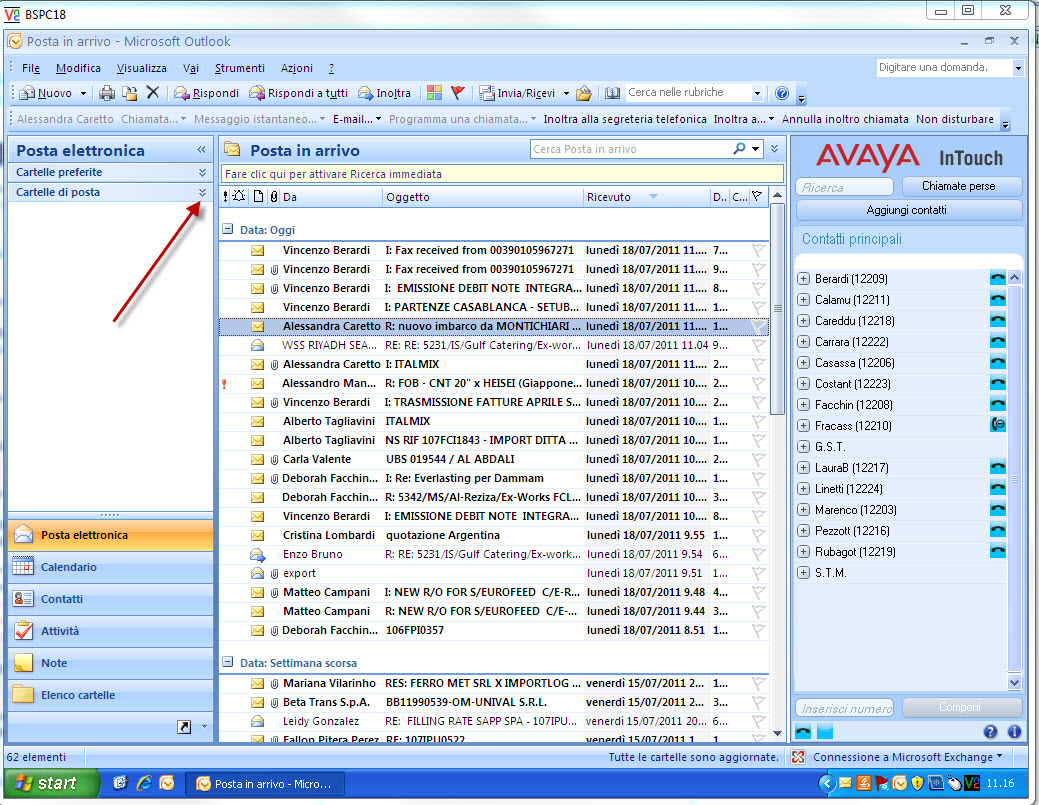Viewport: 1039px width, 805px height.
Task: Open the File menu
Action: [x=30, y=68]
